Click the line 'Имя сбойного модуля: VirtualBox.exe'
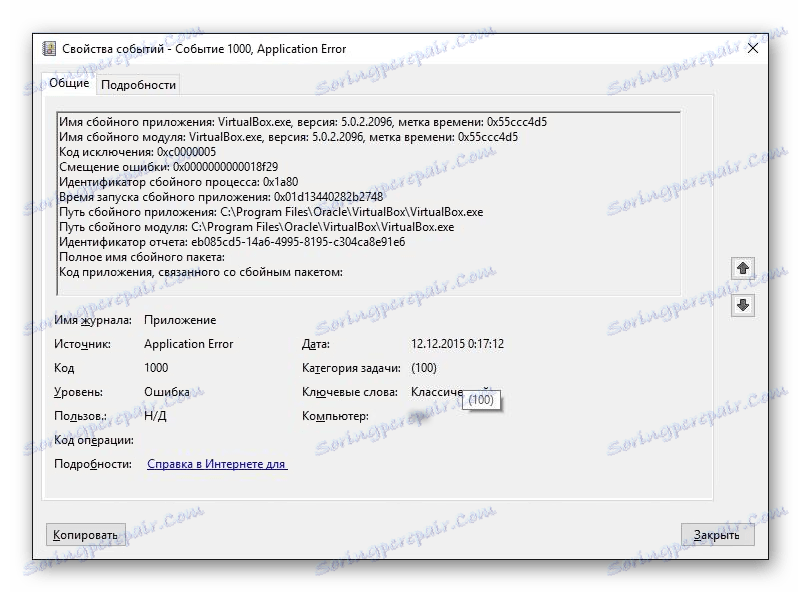Image resolution: width=801 pixels, height=592 pixels. click(289, 137)
